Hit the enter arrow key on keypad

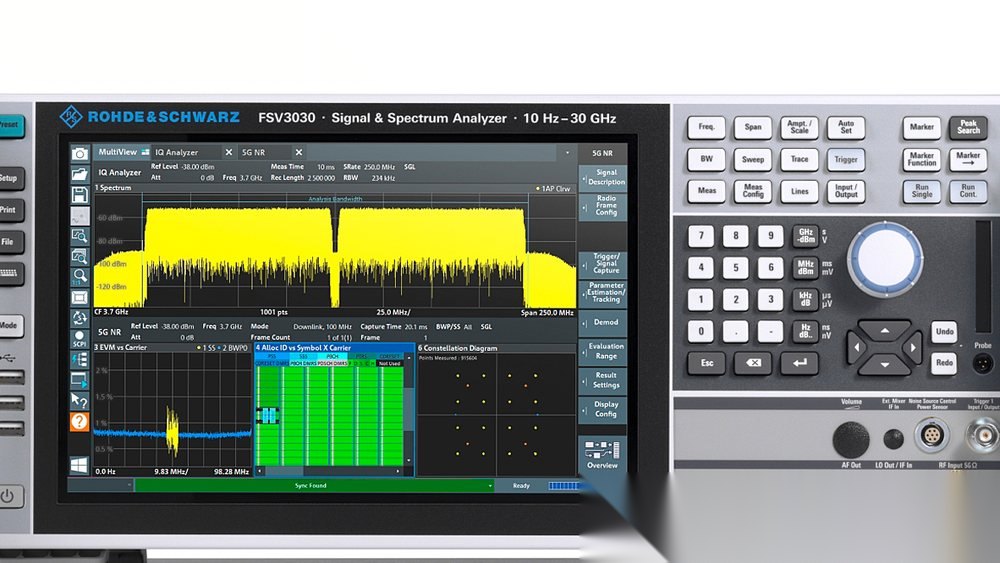tap(799, 363)
